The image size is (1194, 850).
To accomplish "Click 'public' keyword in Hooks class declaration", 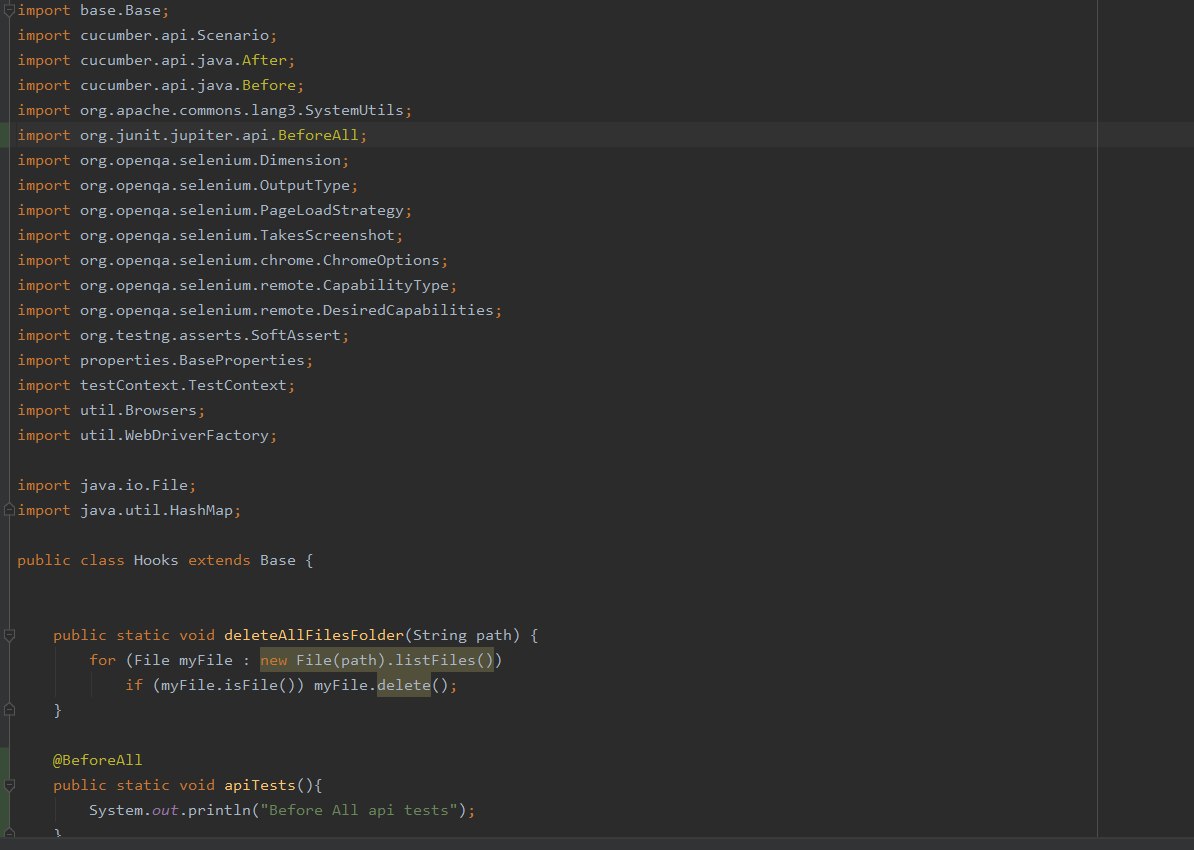I will coord(44,560).
